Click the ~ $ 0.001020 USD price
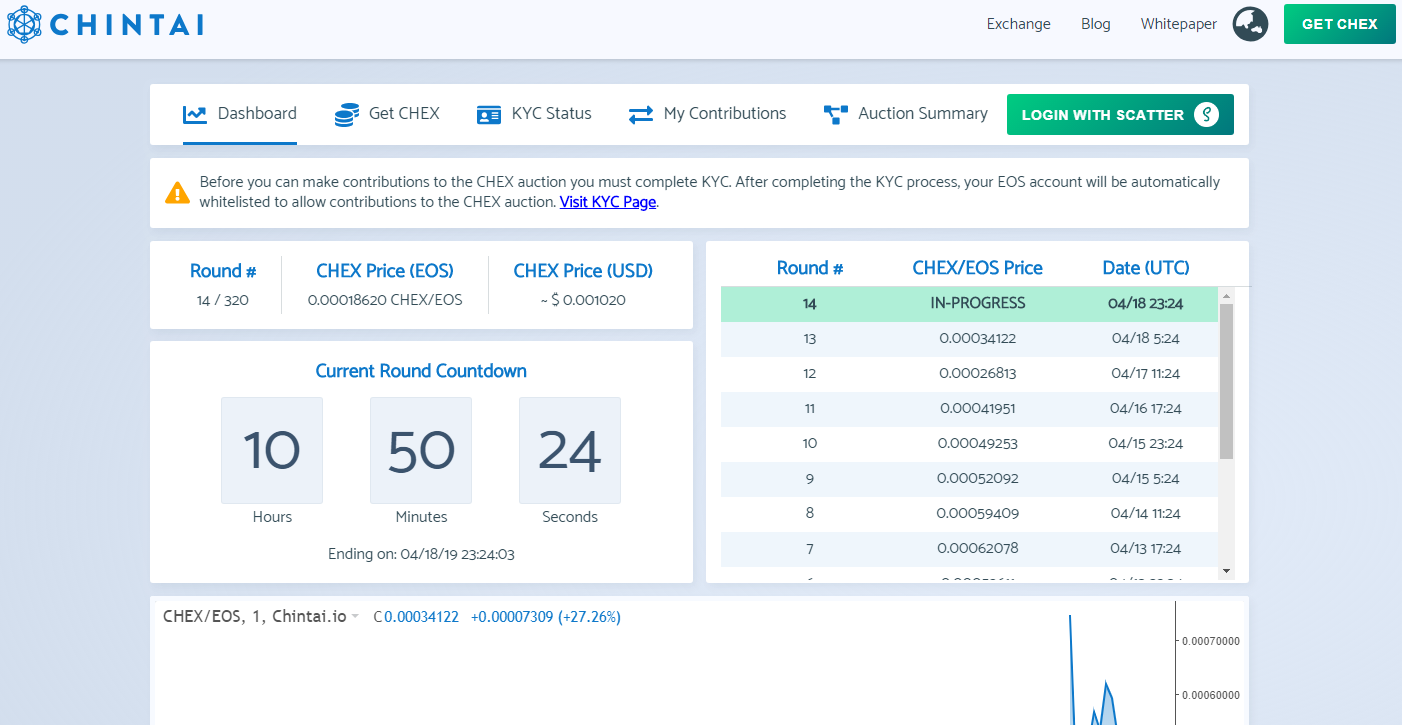This screenshot has height=725, width=1402. 583,300
